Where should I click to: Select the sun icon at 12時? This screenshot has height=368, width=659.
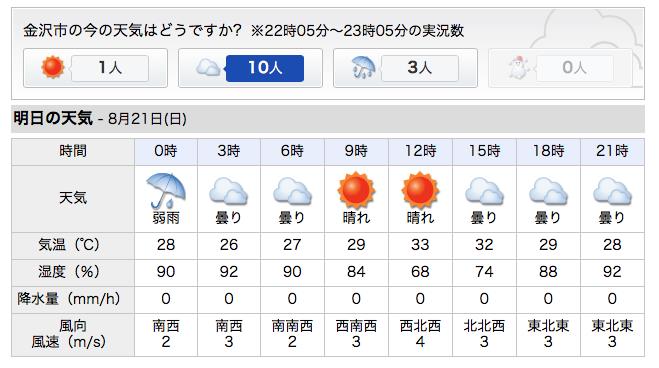point(420,190)
